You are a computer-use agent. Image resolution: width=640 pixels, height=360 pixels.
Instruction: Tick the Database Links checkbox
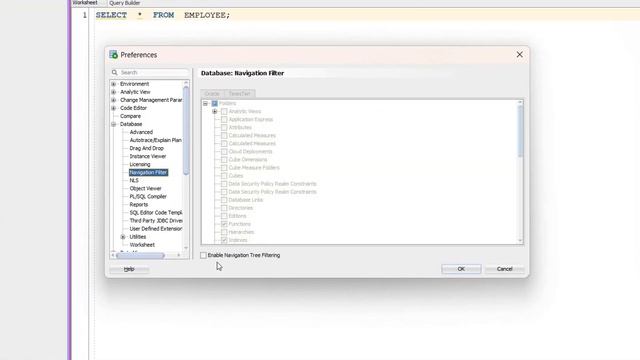[224, 200]
